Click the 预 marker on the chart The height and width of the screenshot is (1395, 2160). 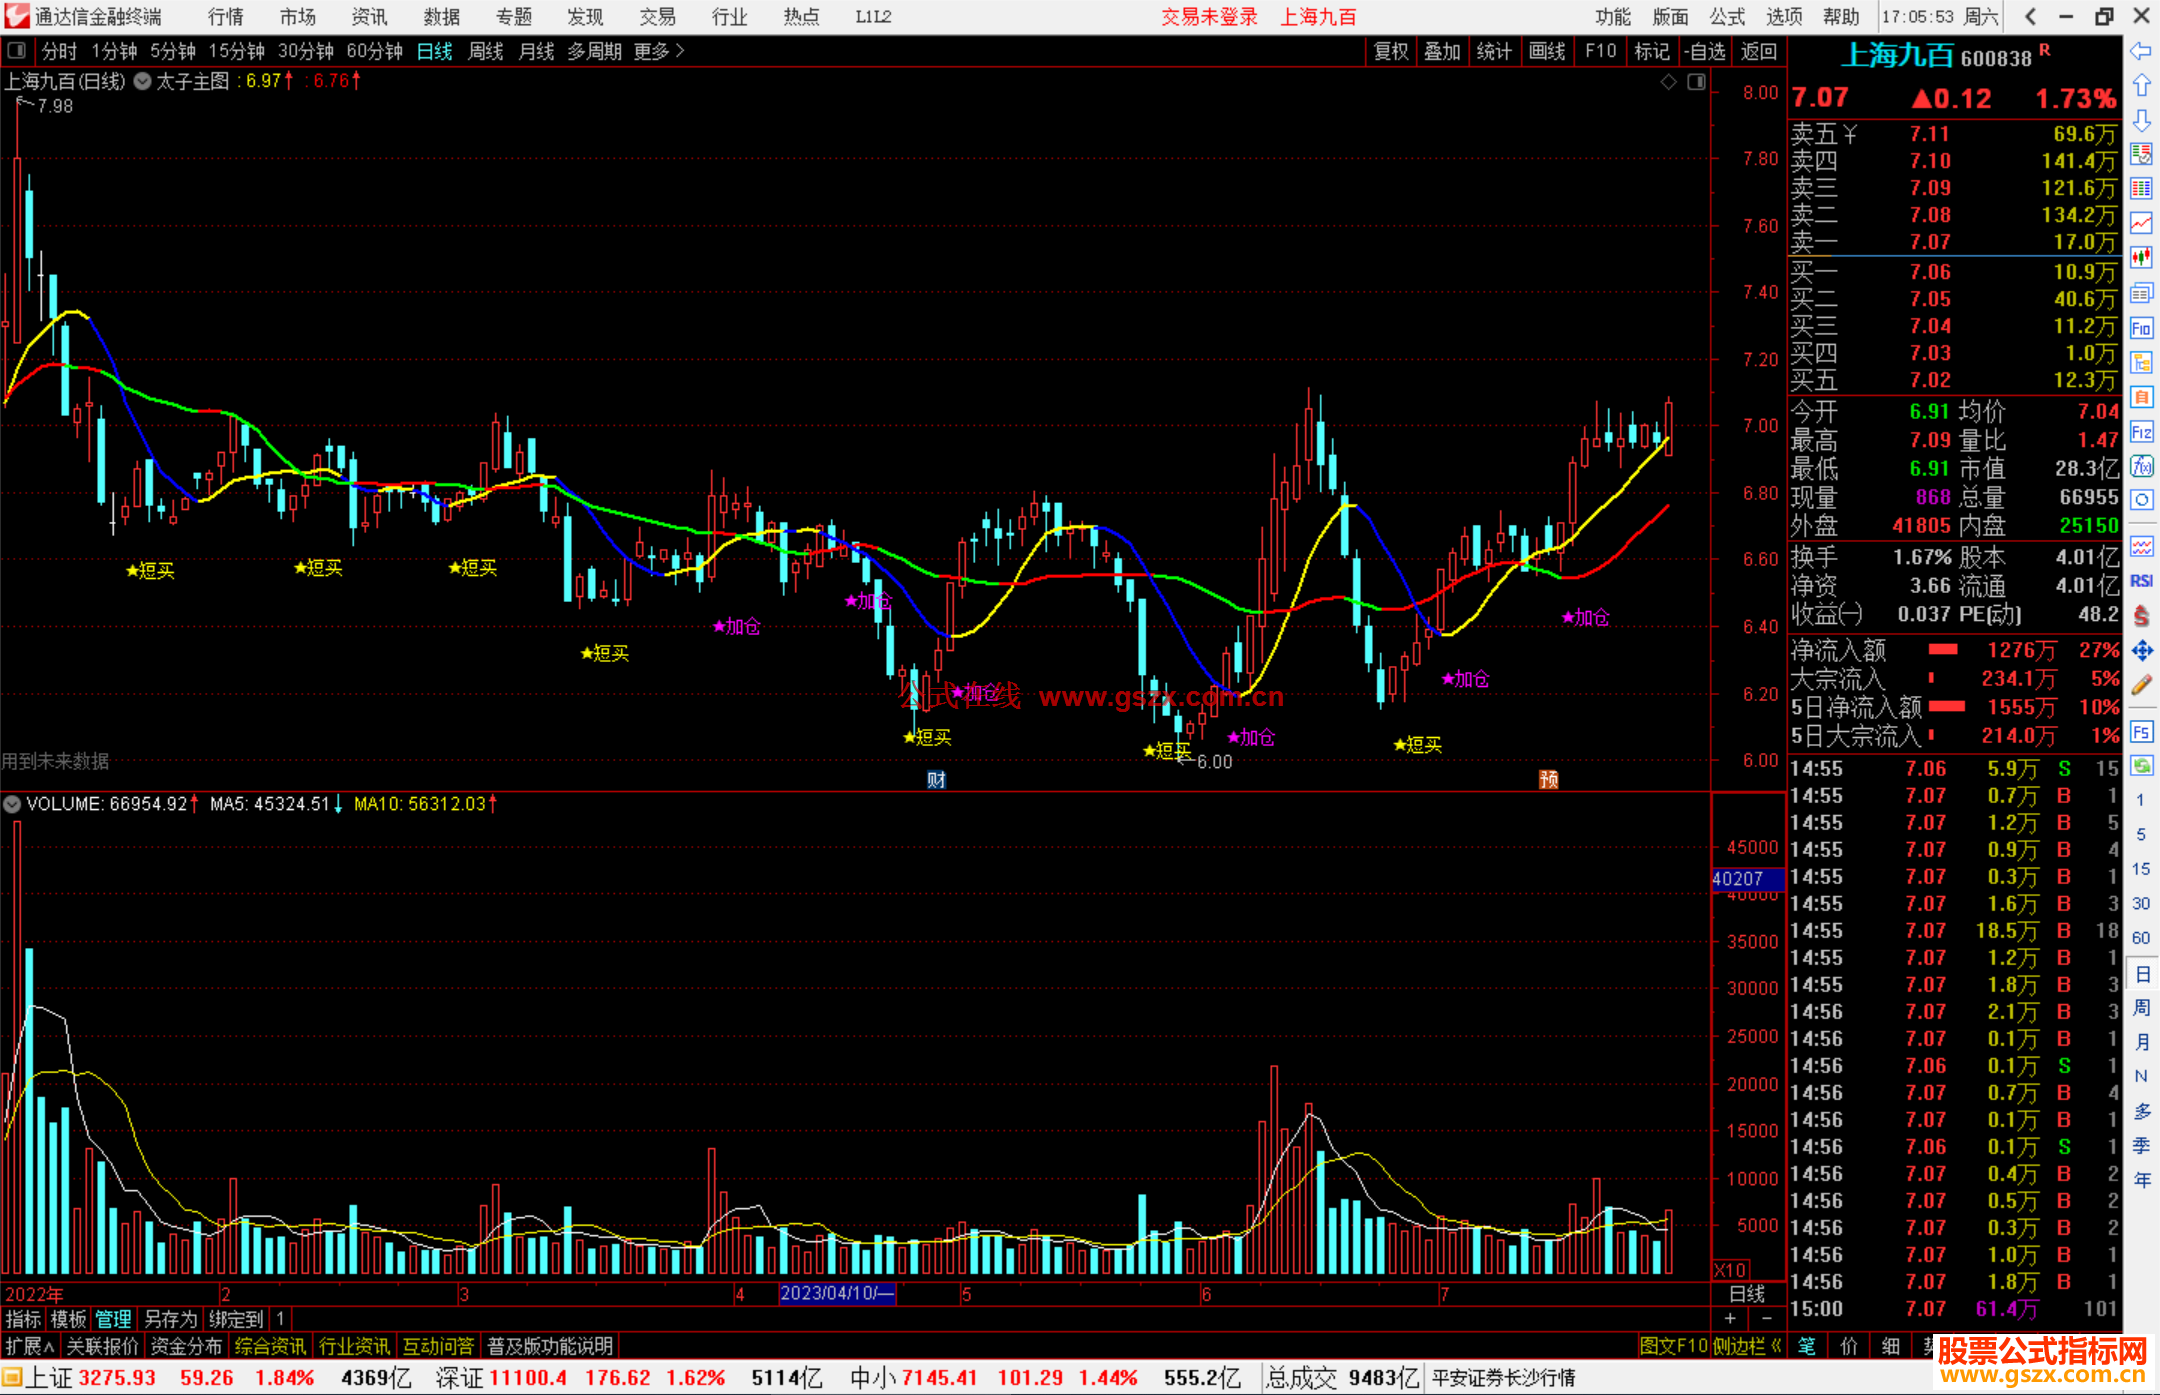(1548, 779)
